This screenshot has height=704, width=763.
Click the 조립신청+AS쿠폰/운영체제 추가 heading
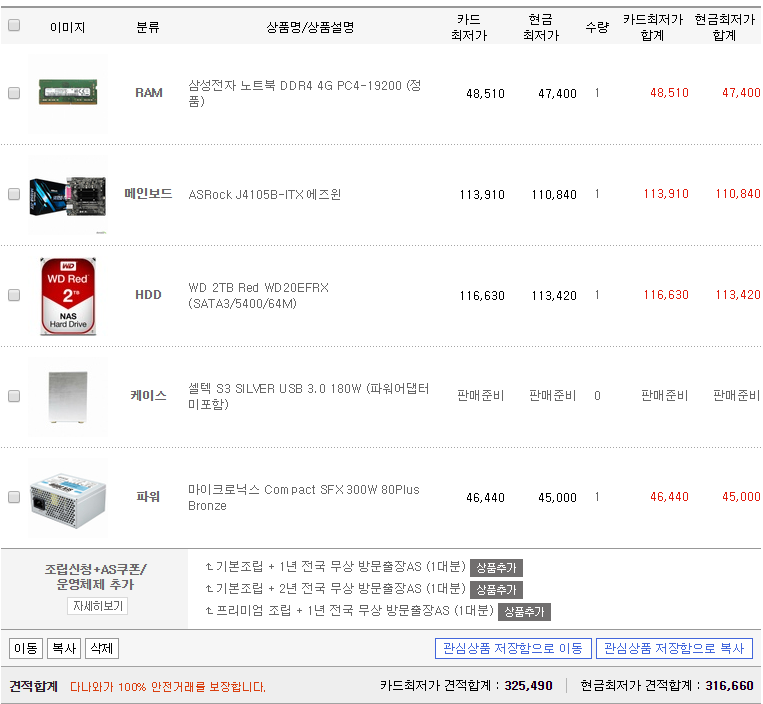tap(96, 577)
